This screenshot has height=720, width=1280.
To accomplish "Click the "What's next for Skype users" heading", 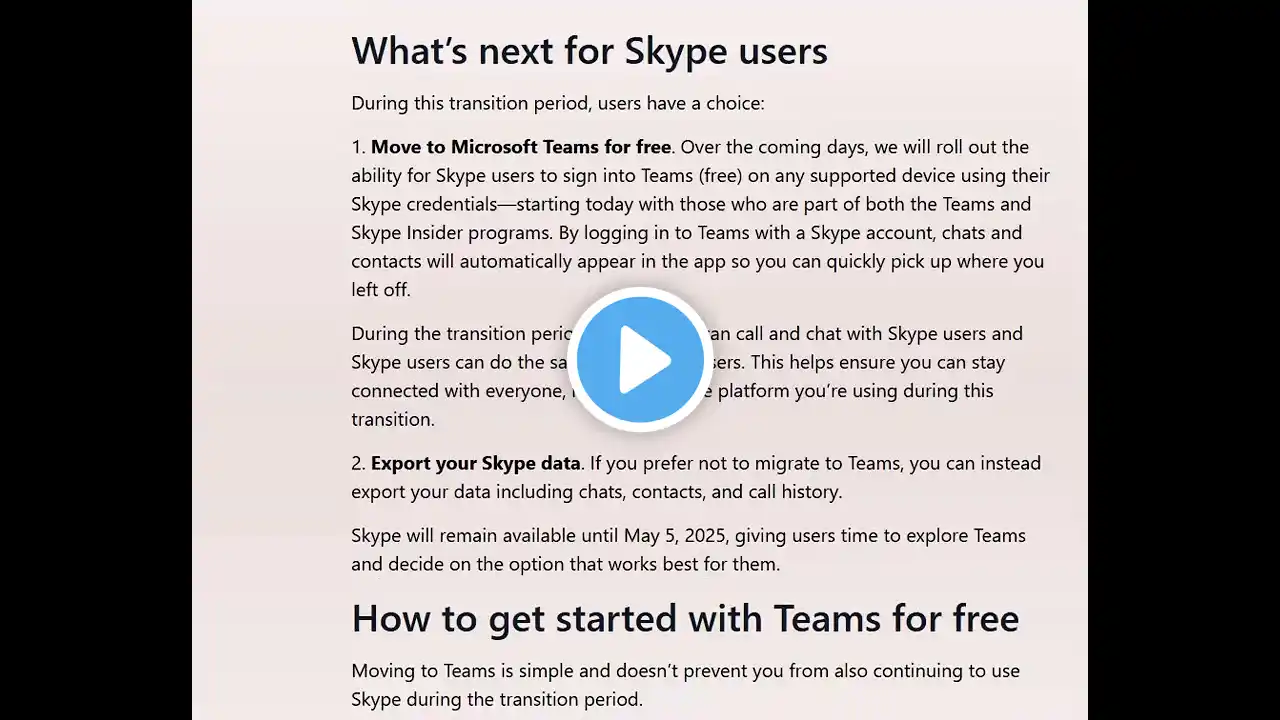I will coord(589,50).
